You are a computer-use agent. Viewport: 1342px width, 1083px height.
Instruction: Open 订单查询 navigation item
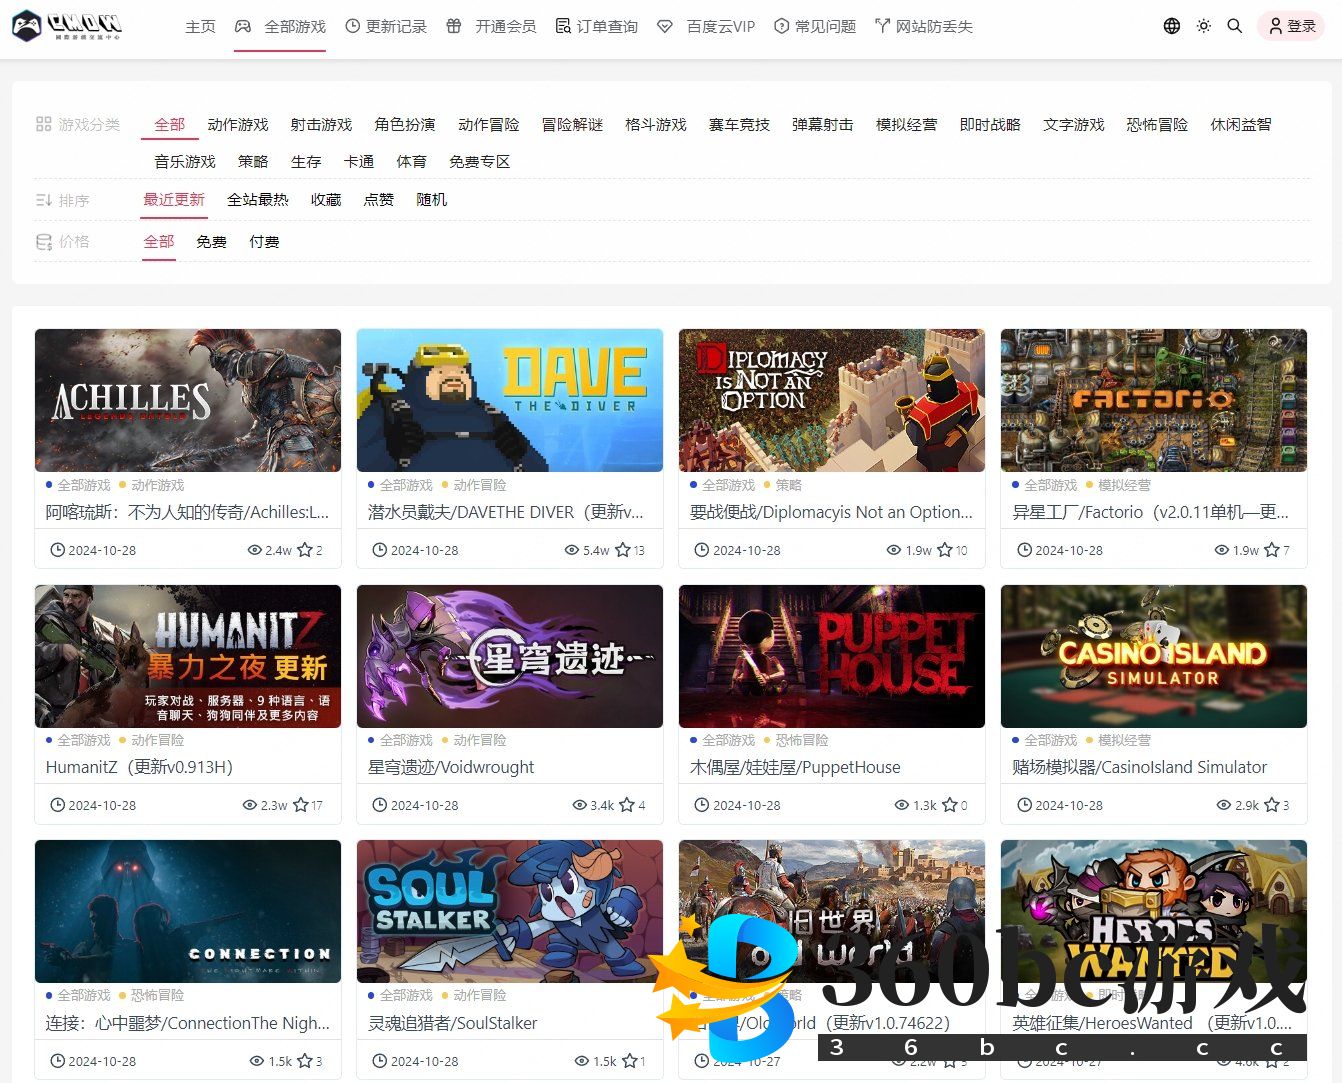(597, 26)
